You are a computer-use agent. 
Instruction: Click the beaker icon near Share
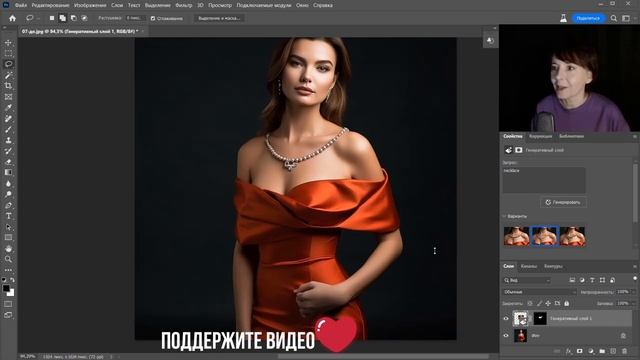[x=563, y=18]
